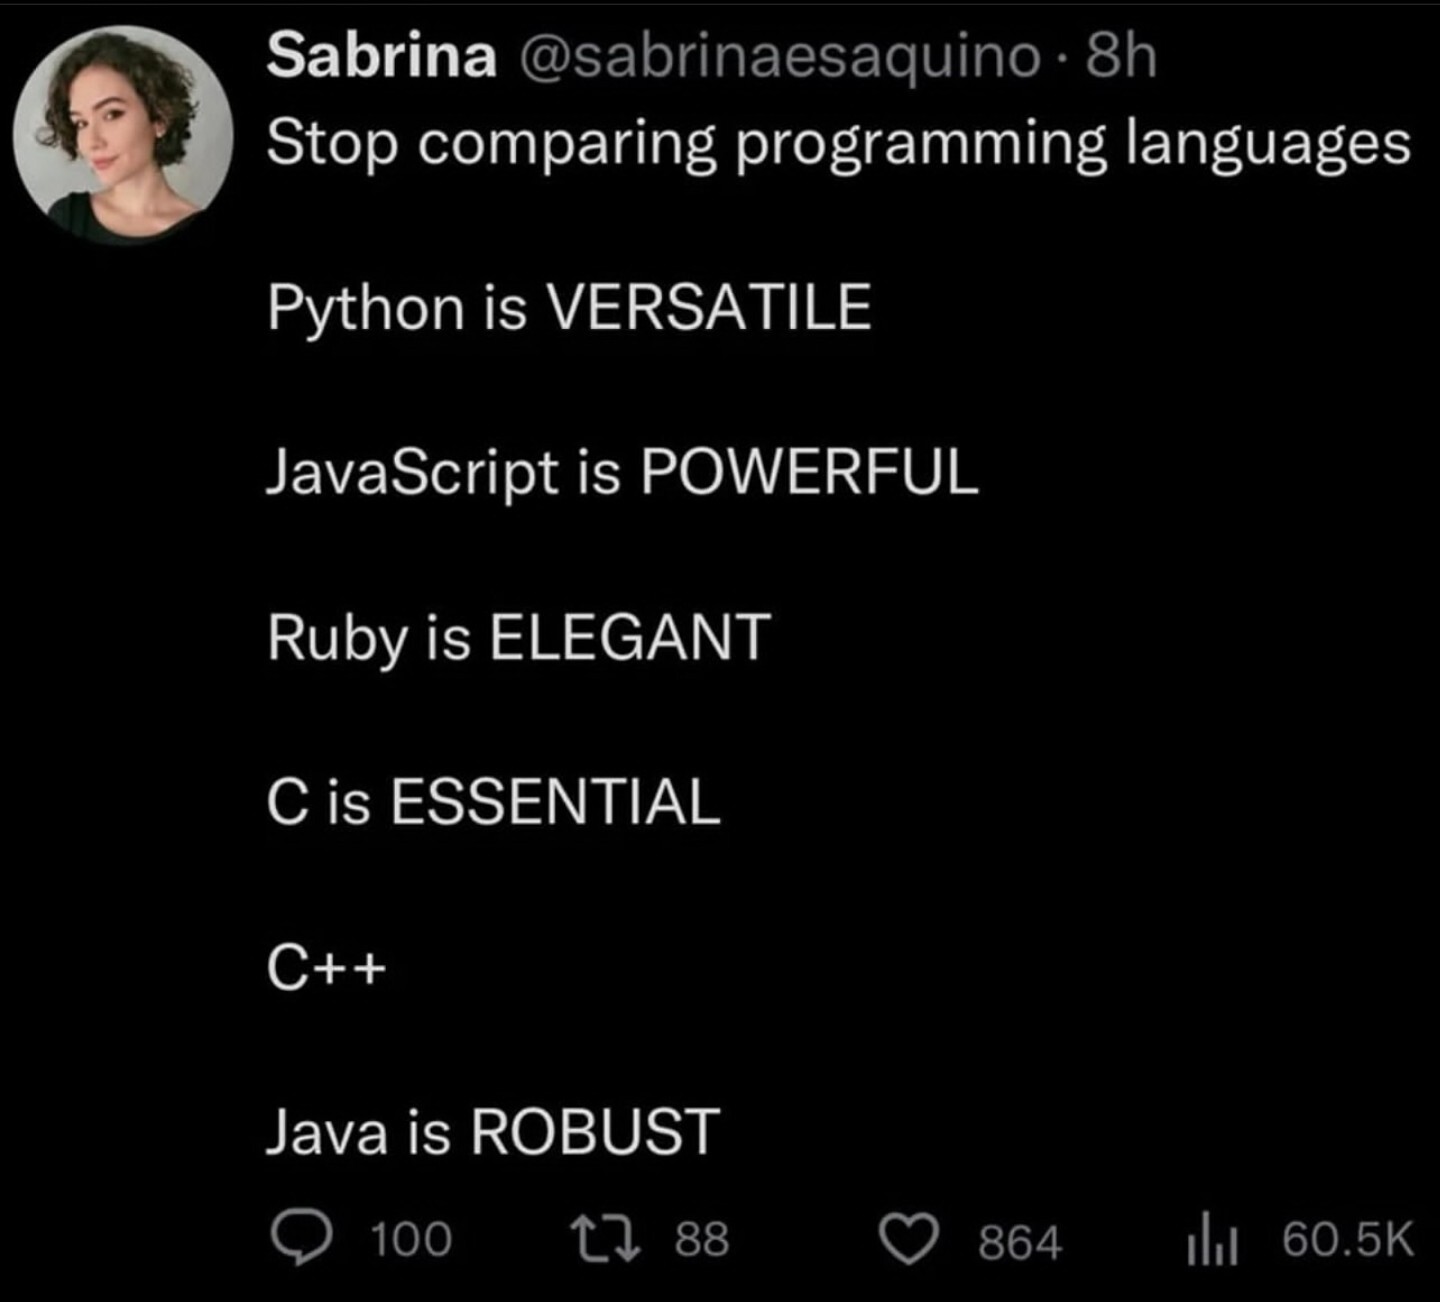
Task: Open the view analytics bar-chart icon
Action: pos(1212,1242)
